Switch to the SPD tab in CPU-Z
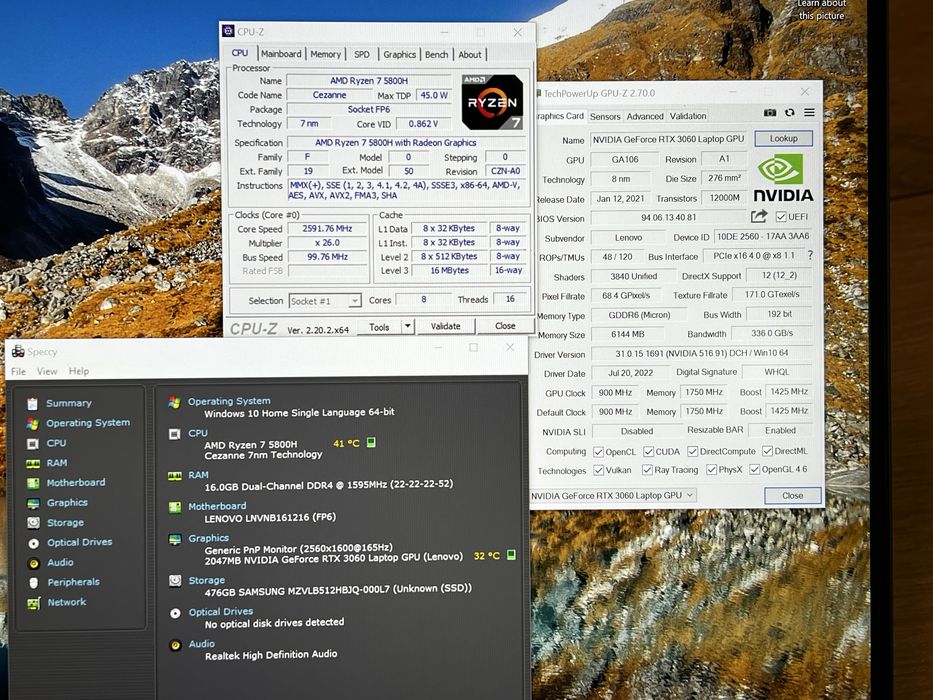933x700 pixels. tap(362, 54)
